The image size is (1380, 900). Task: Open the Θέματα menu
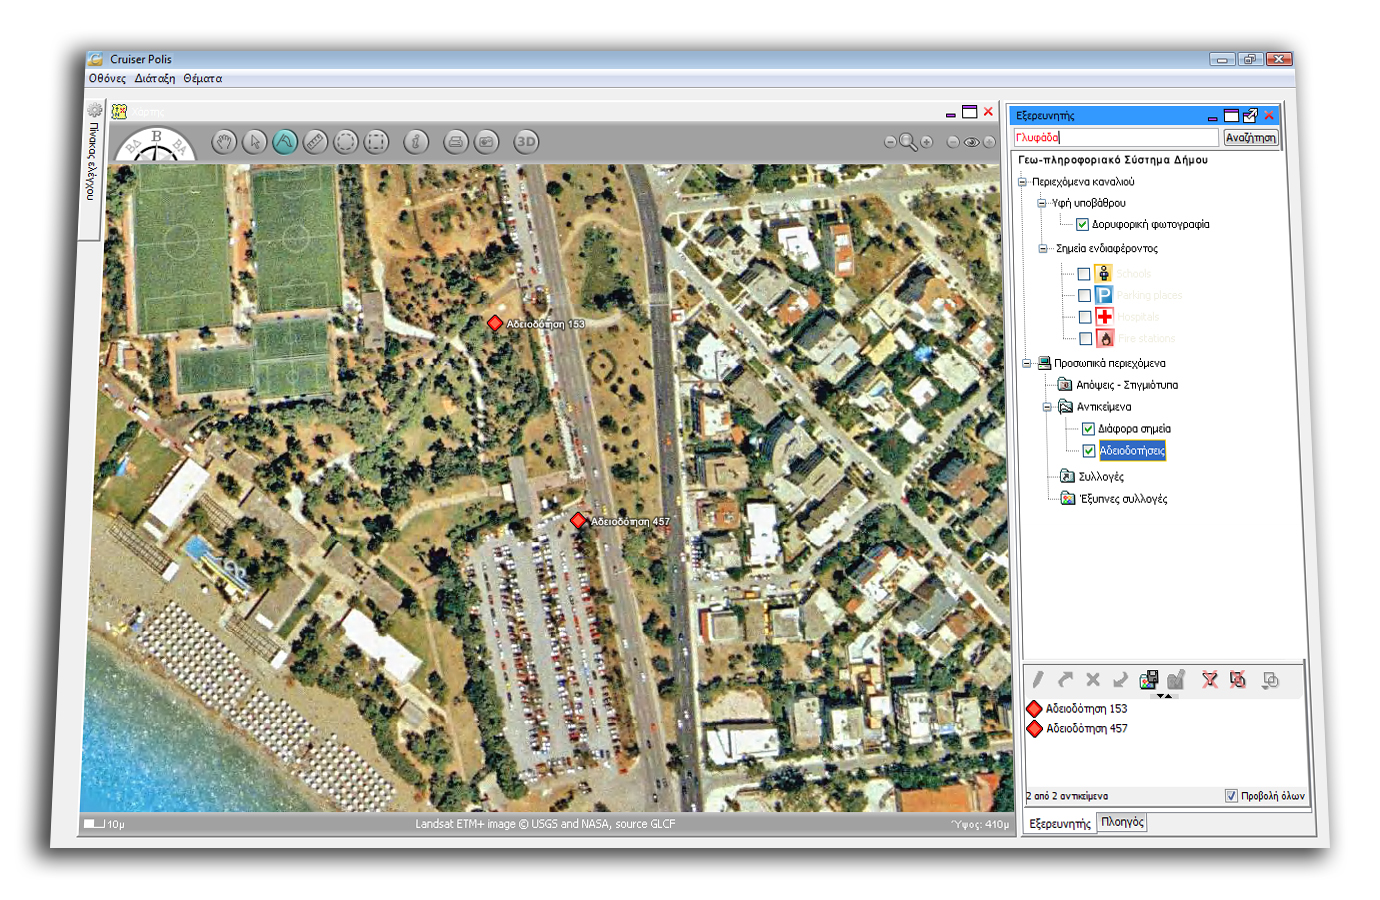click(x=203, y=78)
